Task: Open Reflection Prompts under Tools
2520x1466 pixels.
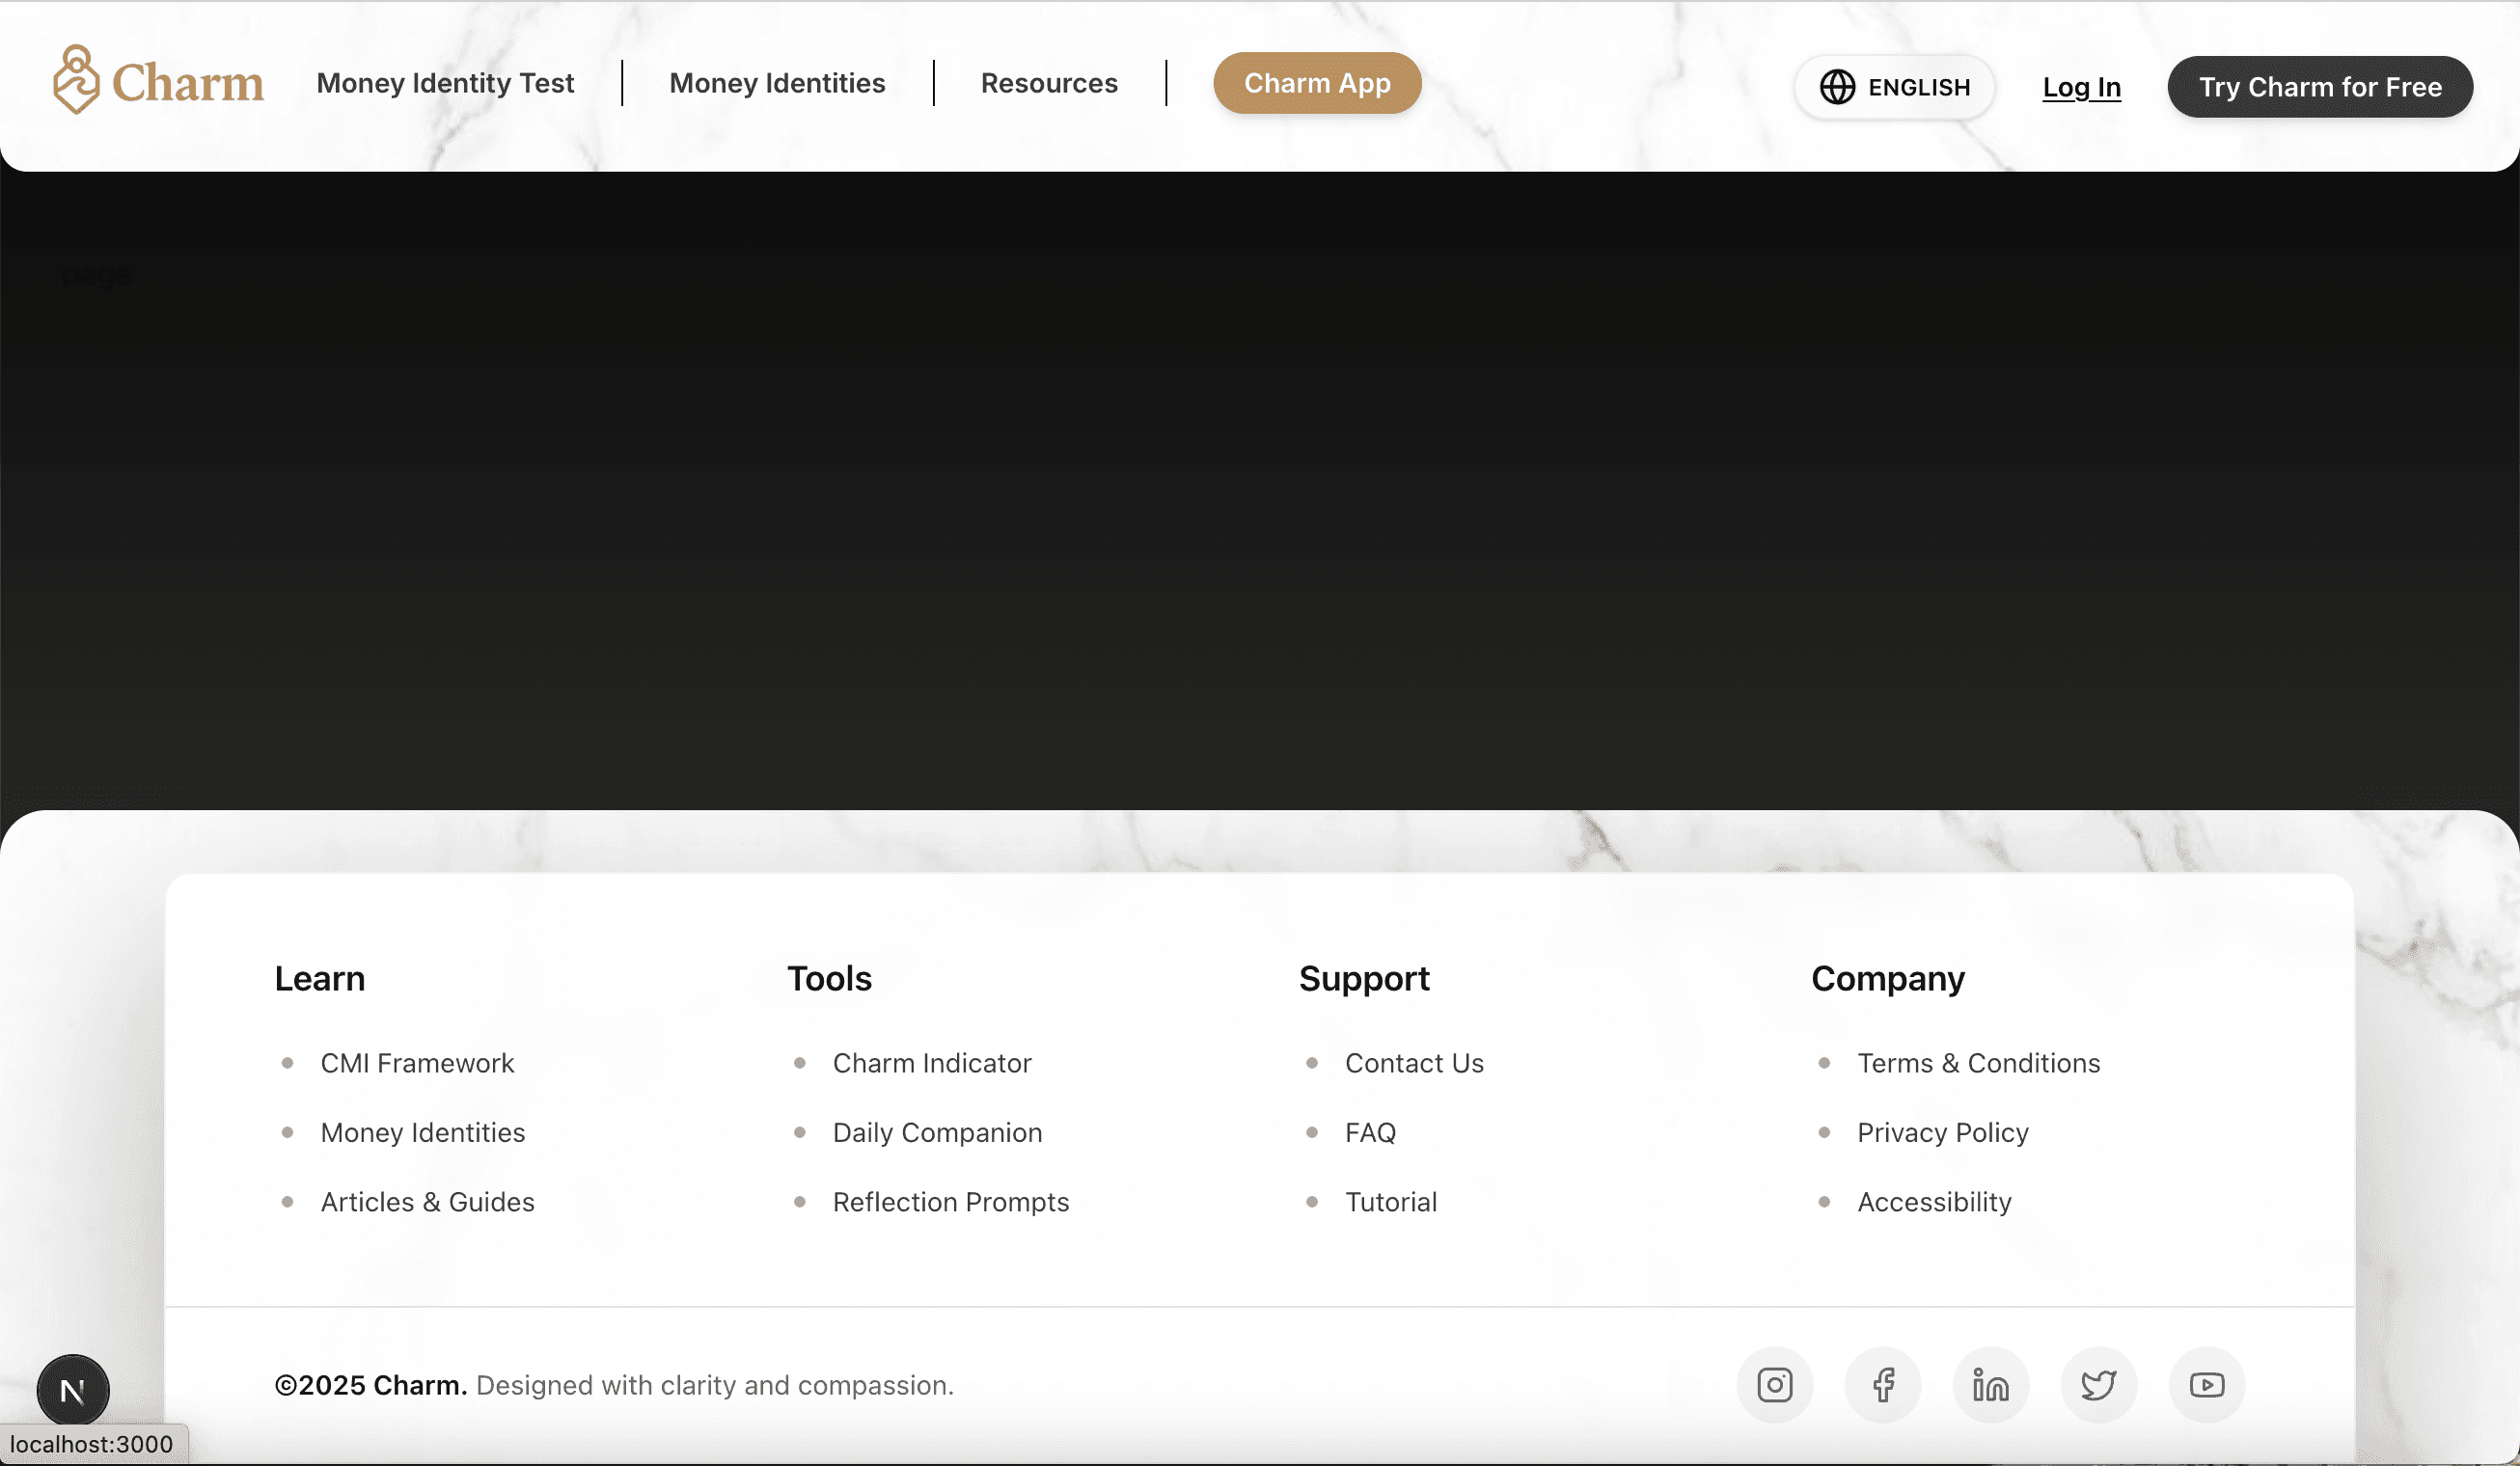Action: click(x=950, y=1202)
